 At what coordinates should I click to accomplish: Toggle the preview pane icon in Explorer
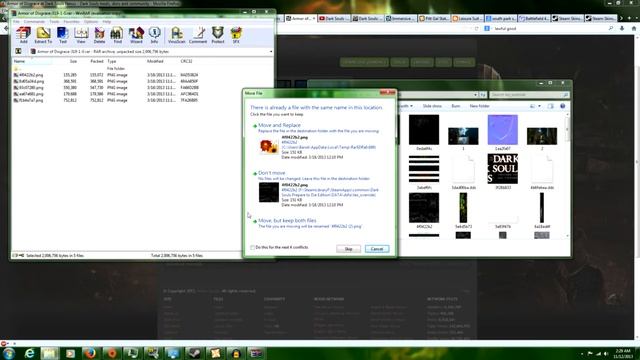tap(551, 106)
